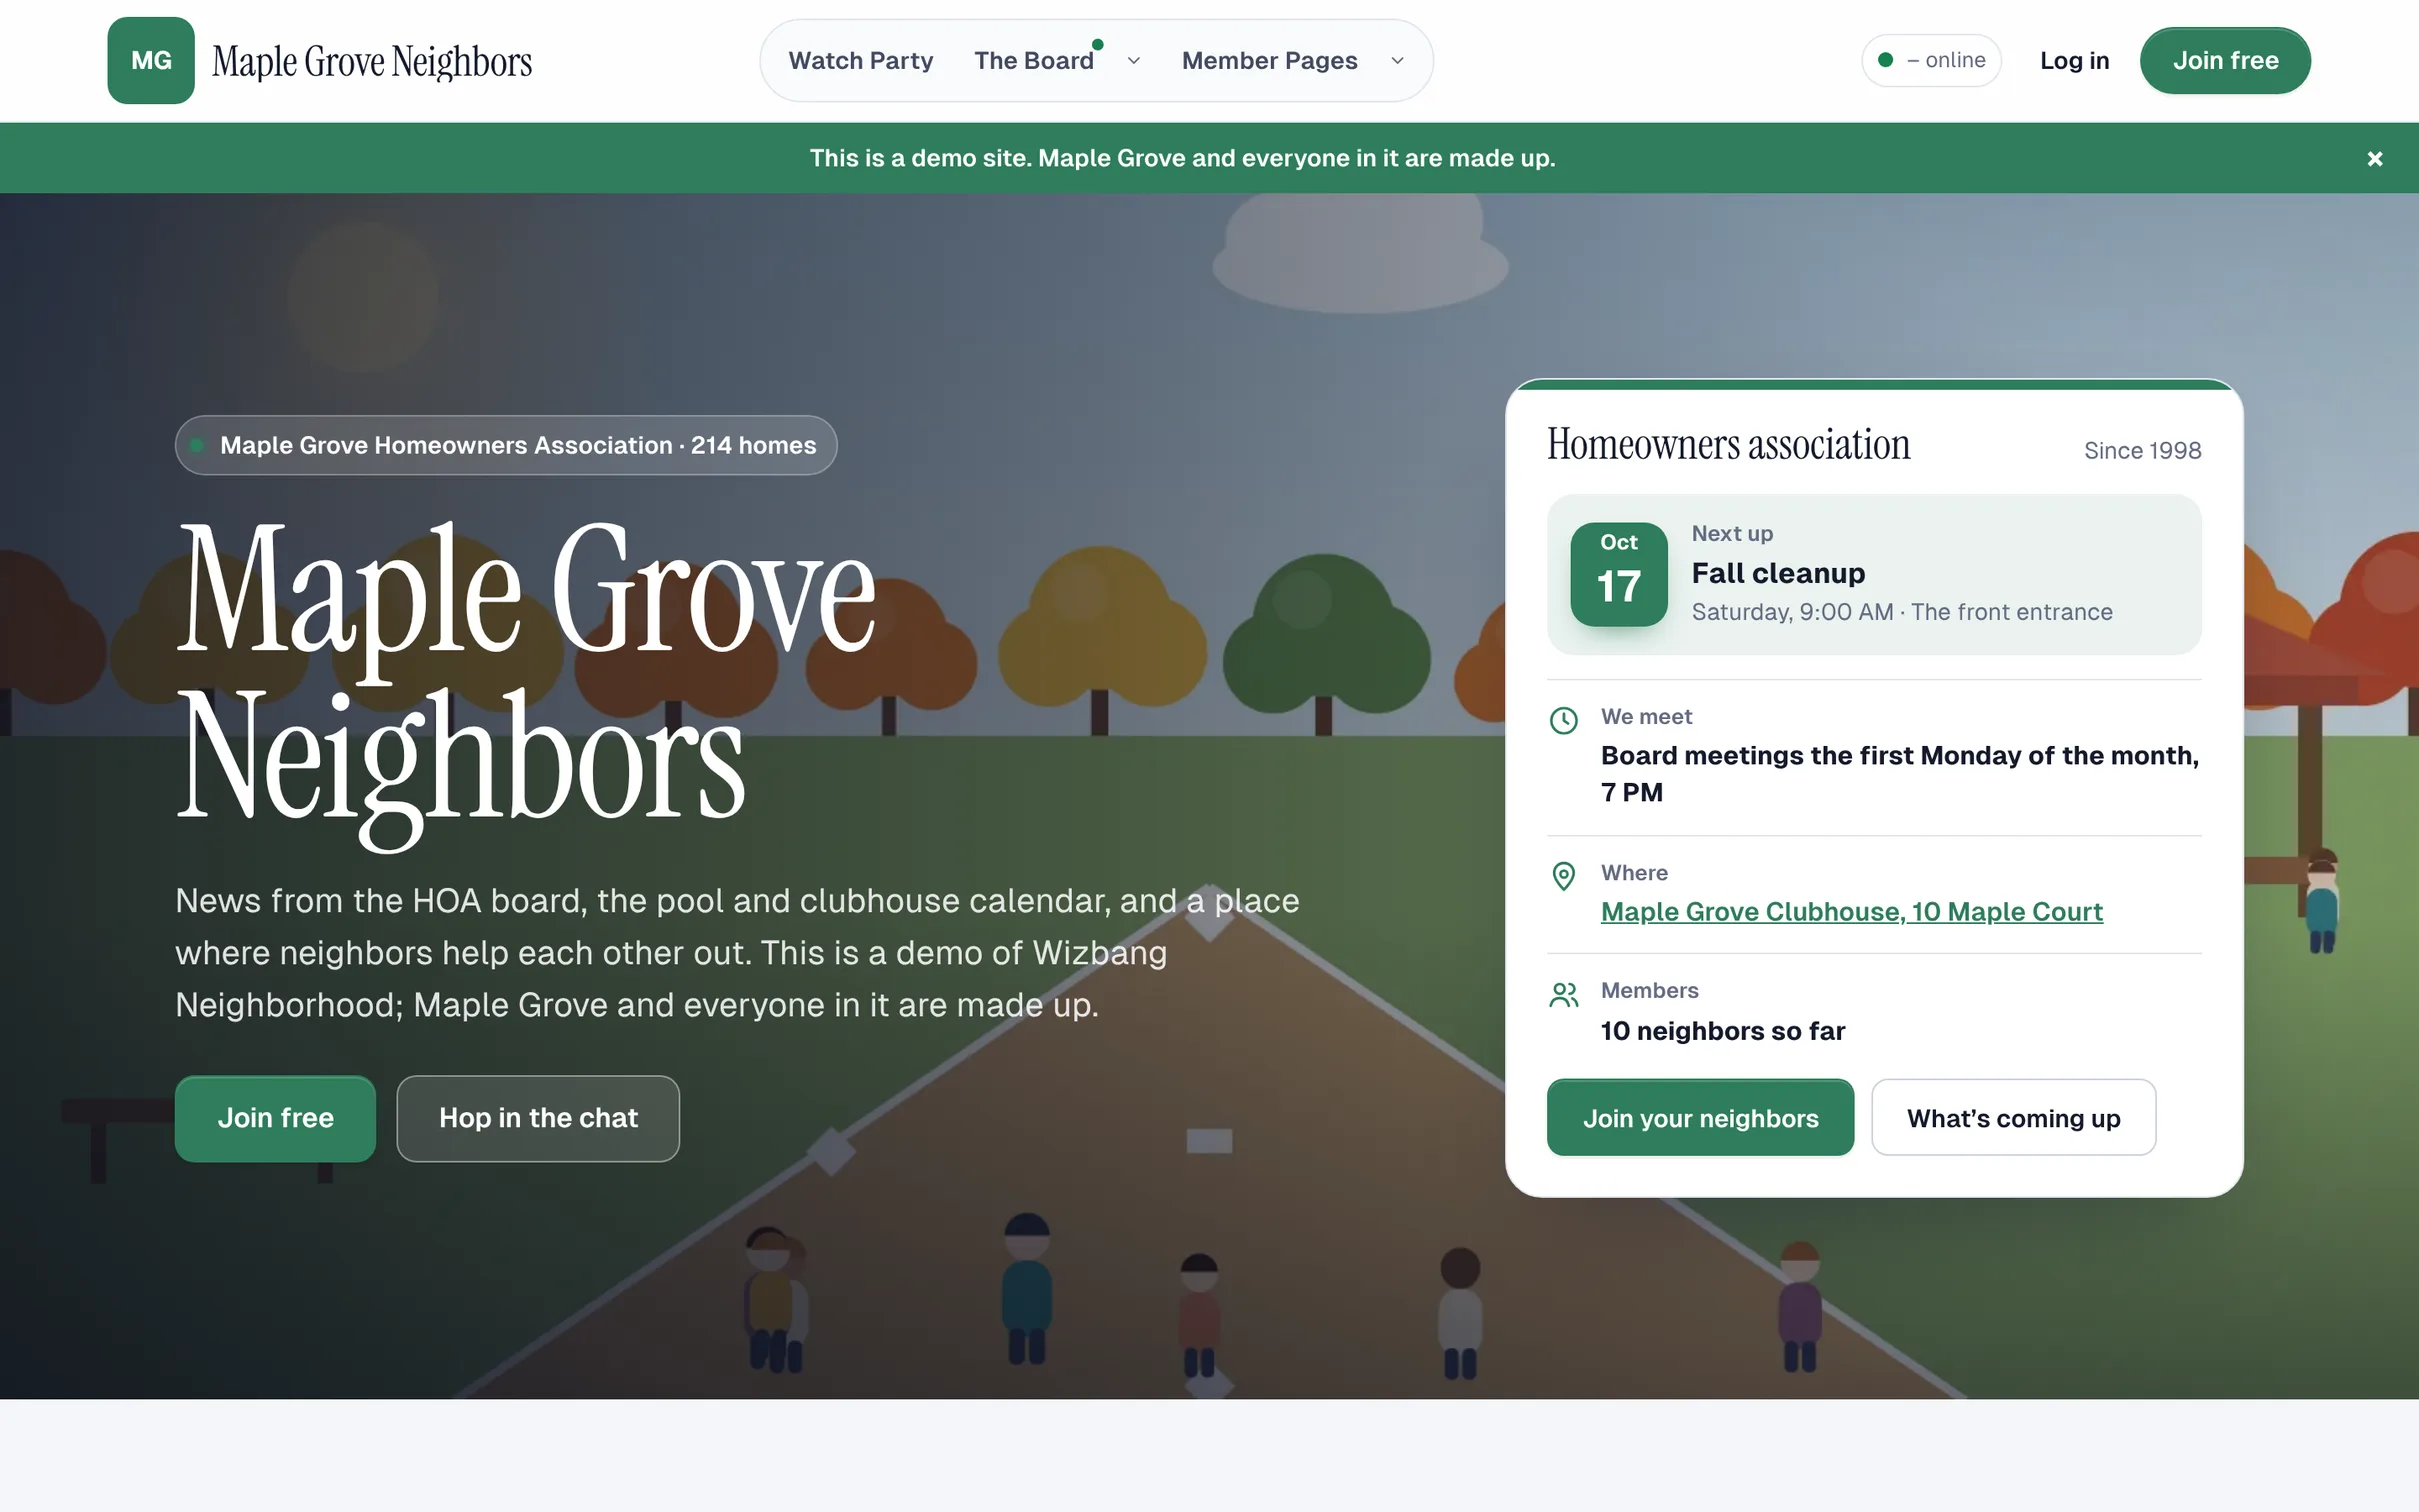This screenshot has width=2419, height=1512.
Task: Click Log in
Action: 2074,61
